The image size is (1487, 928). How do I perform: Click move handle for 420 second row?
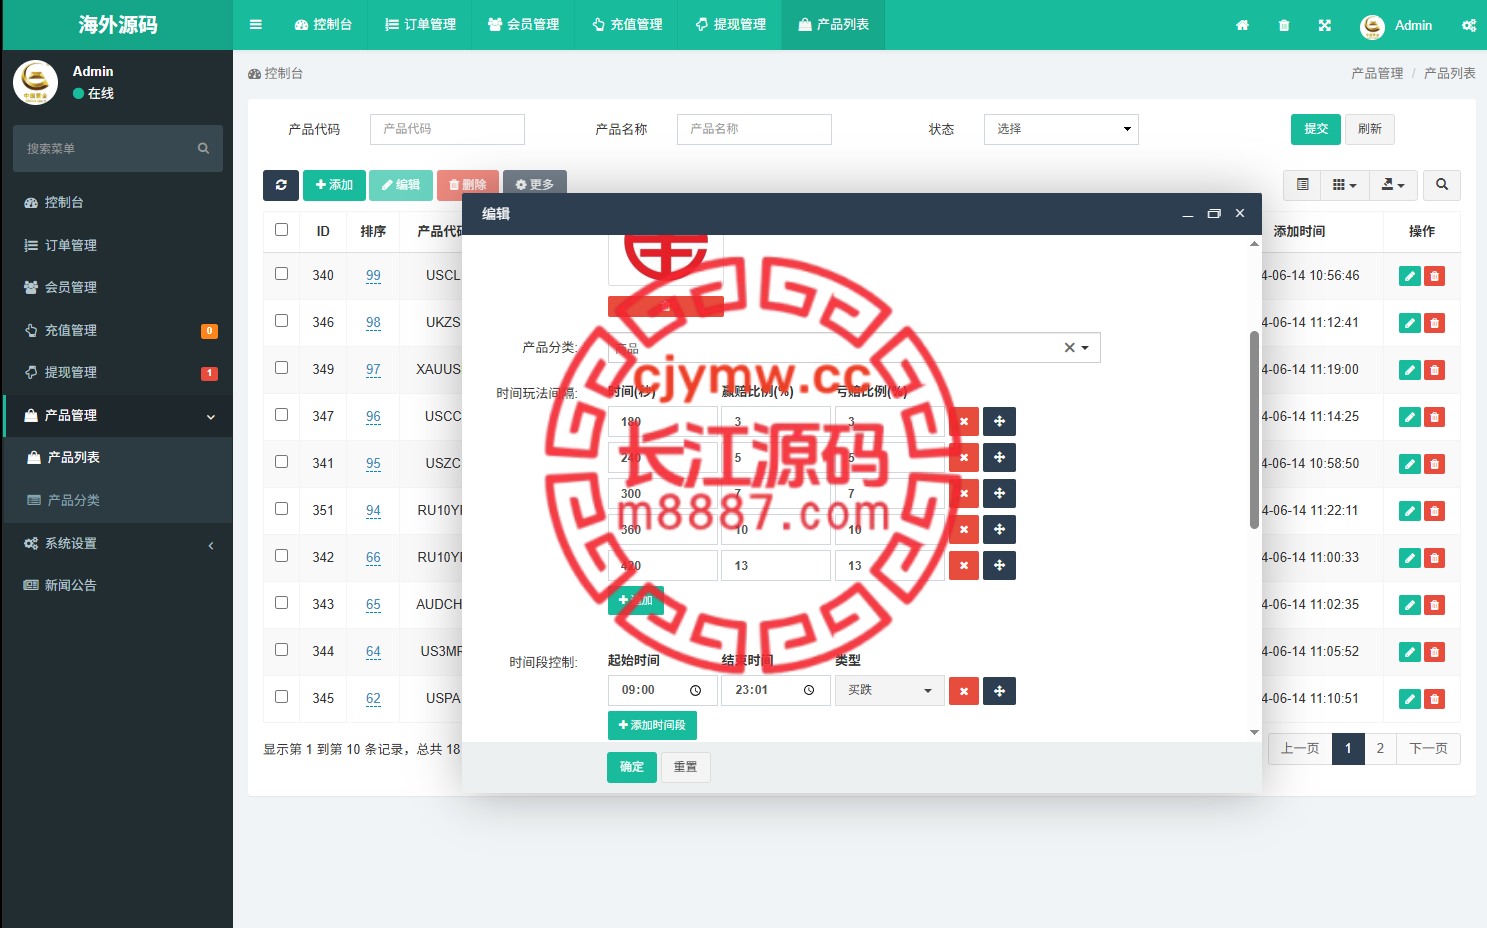999,566
